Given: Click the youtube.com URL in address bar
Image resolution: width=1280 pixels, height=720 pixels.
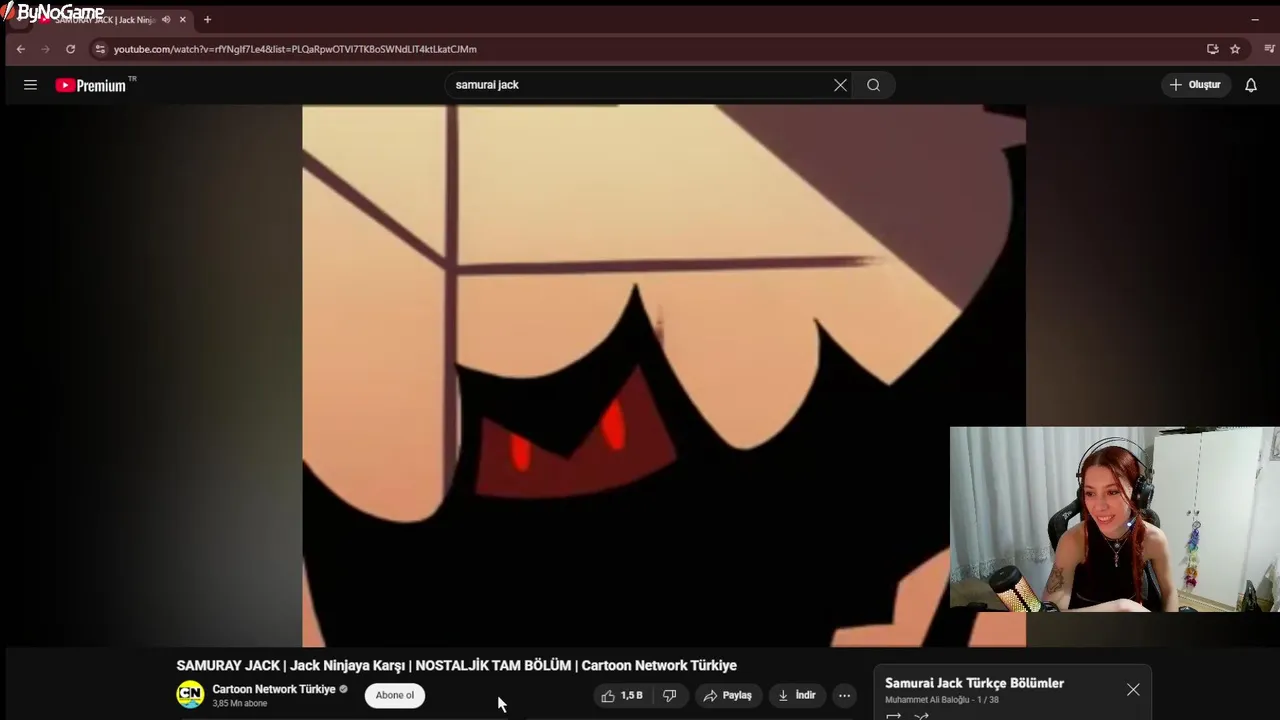Looking at the screenshot, I should click(295, 49).
